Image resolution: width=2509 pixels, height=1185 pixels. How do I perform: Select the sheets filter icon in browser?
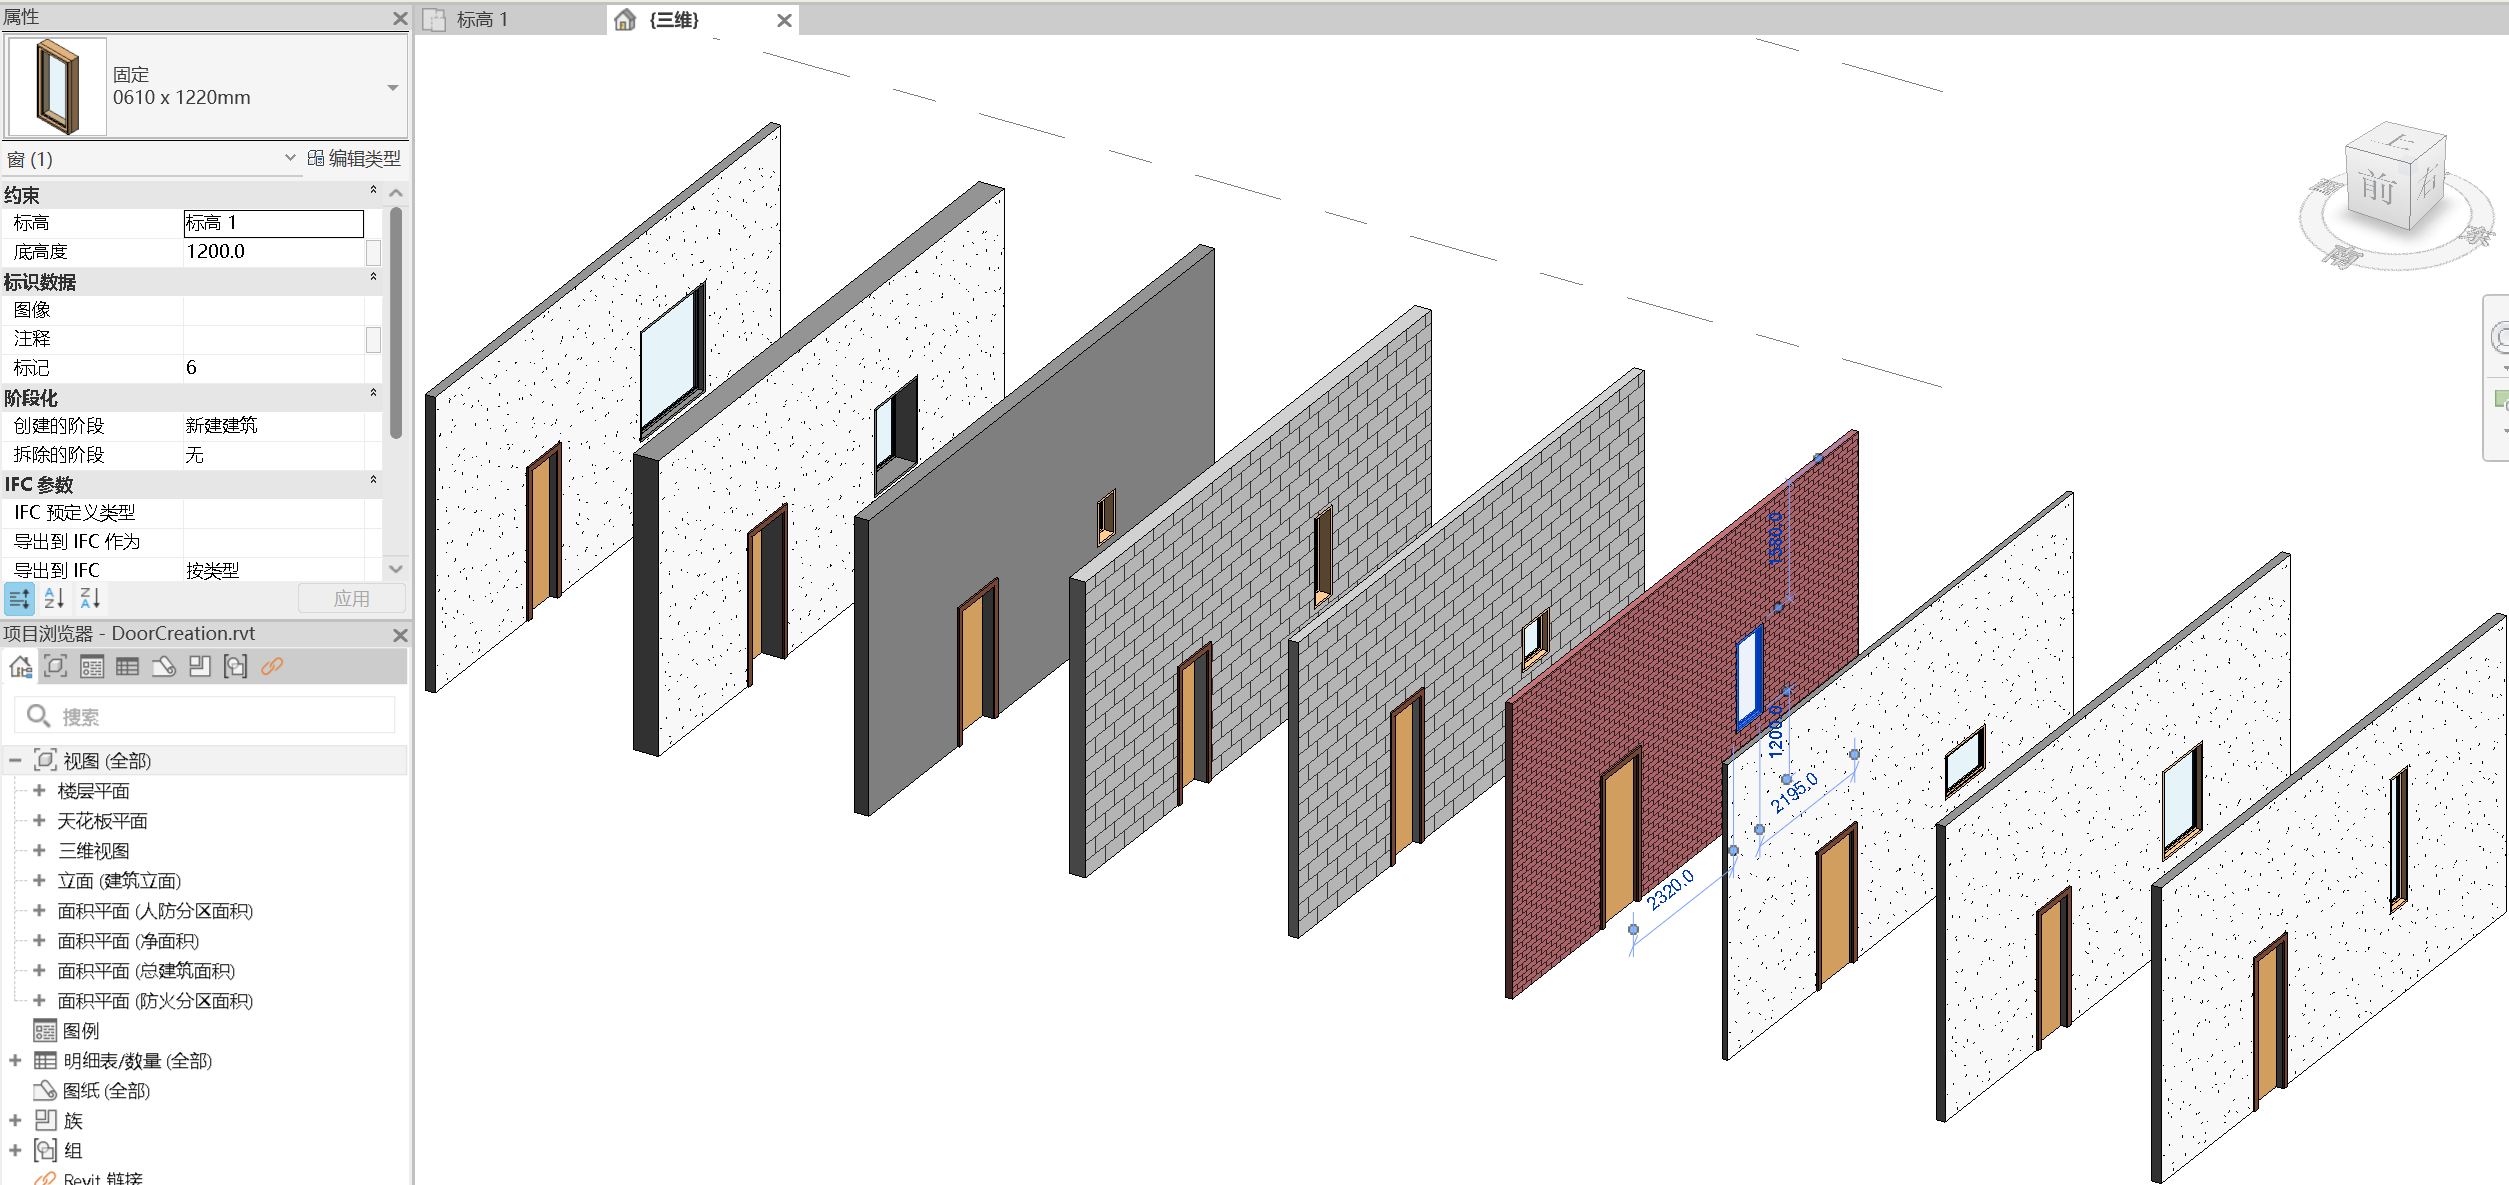click(164, 666)
